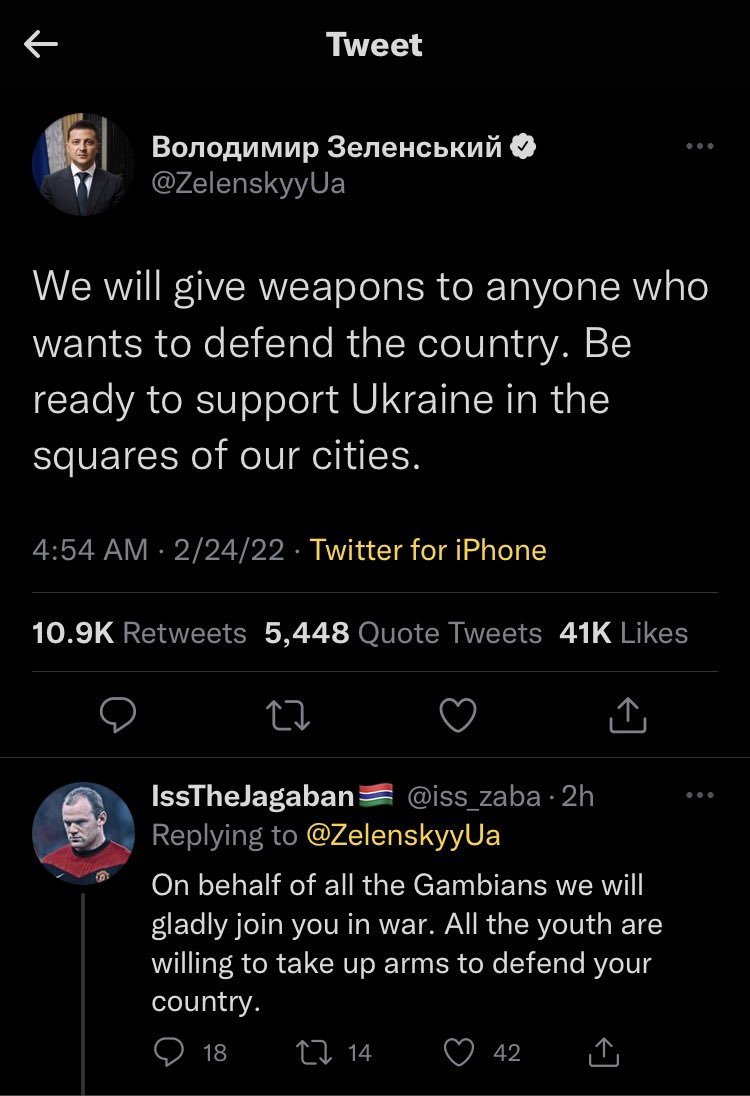Screen dimensions: 750x1096
Task: Tap the verified badge next to Зеленський
Action: click(523, 147)
